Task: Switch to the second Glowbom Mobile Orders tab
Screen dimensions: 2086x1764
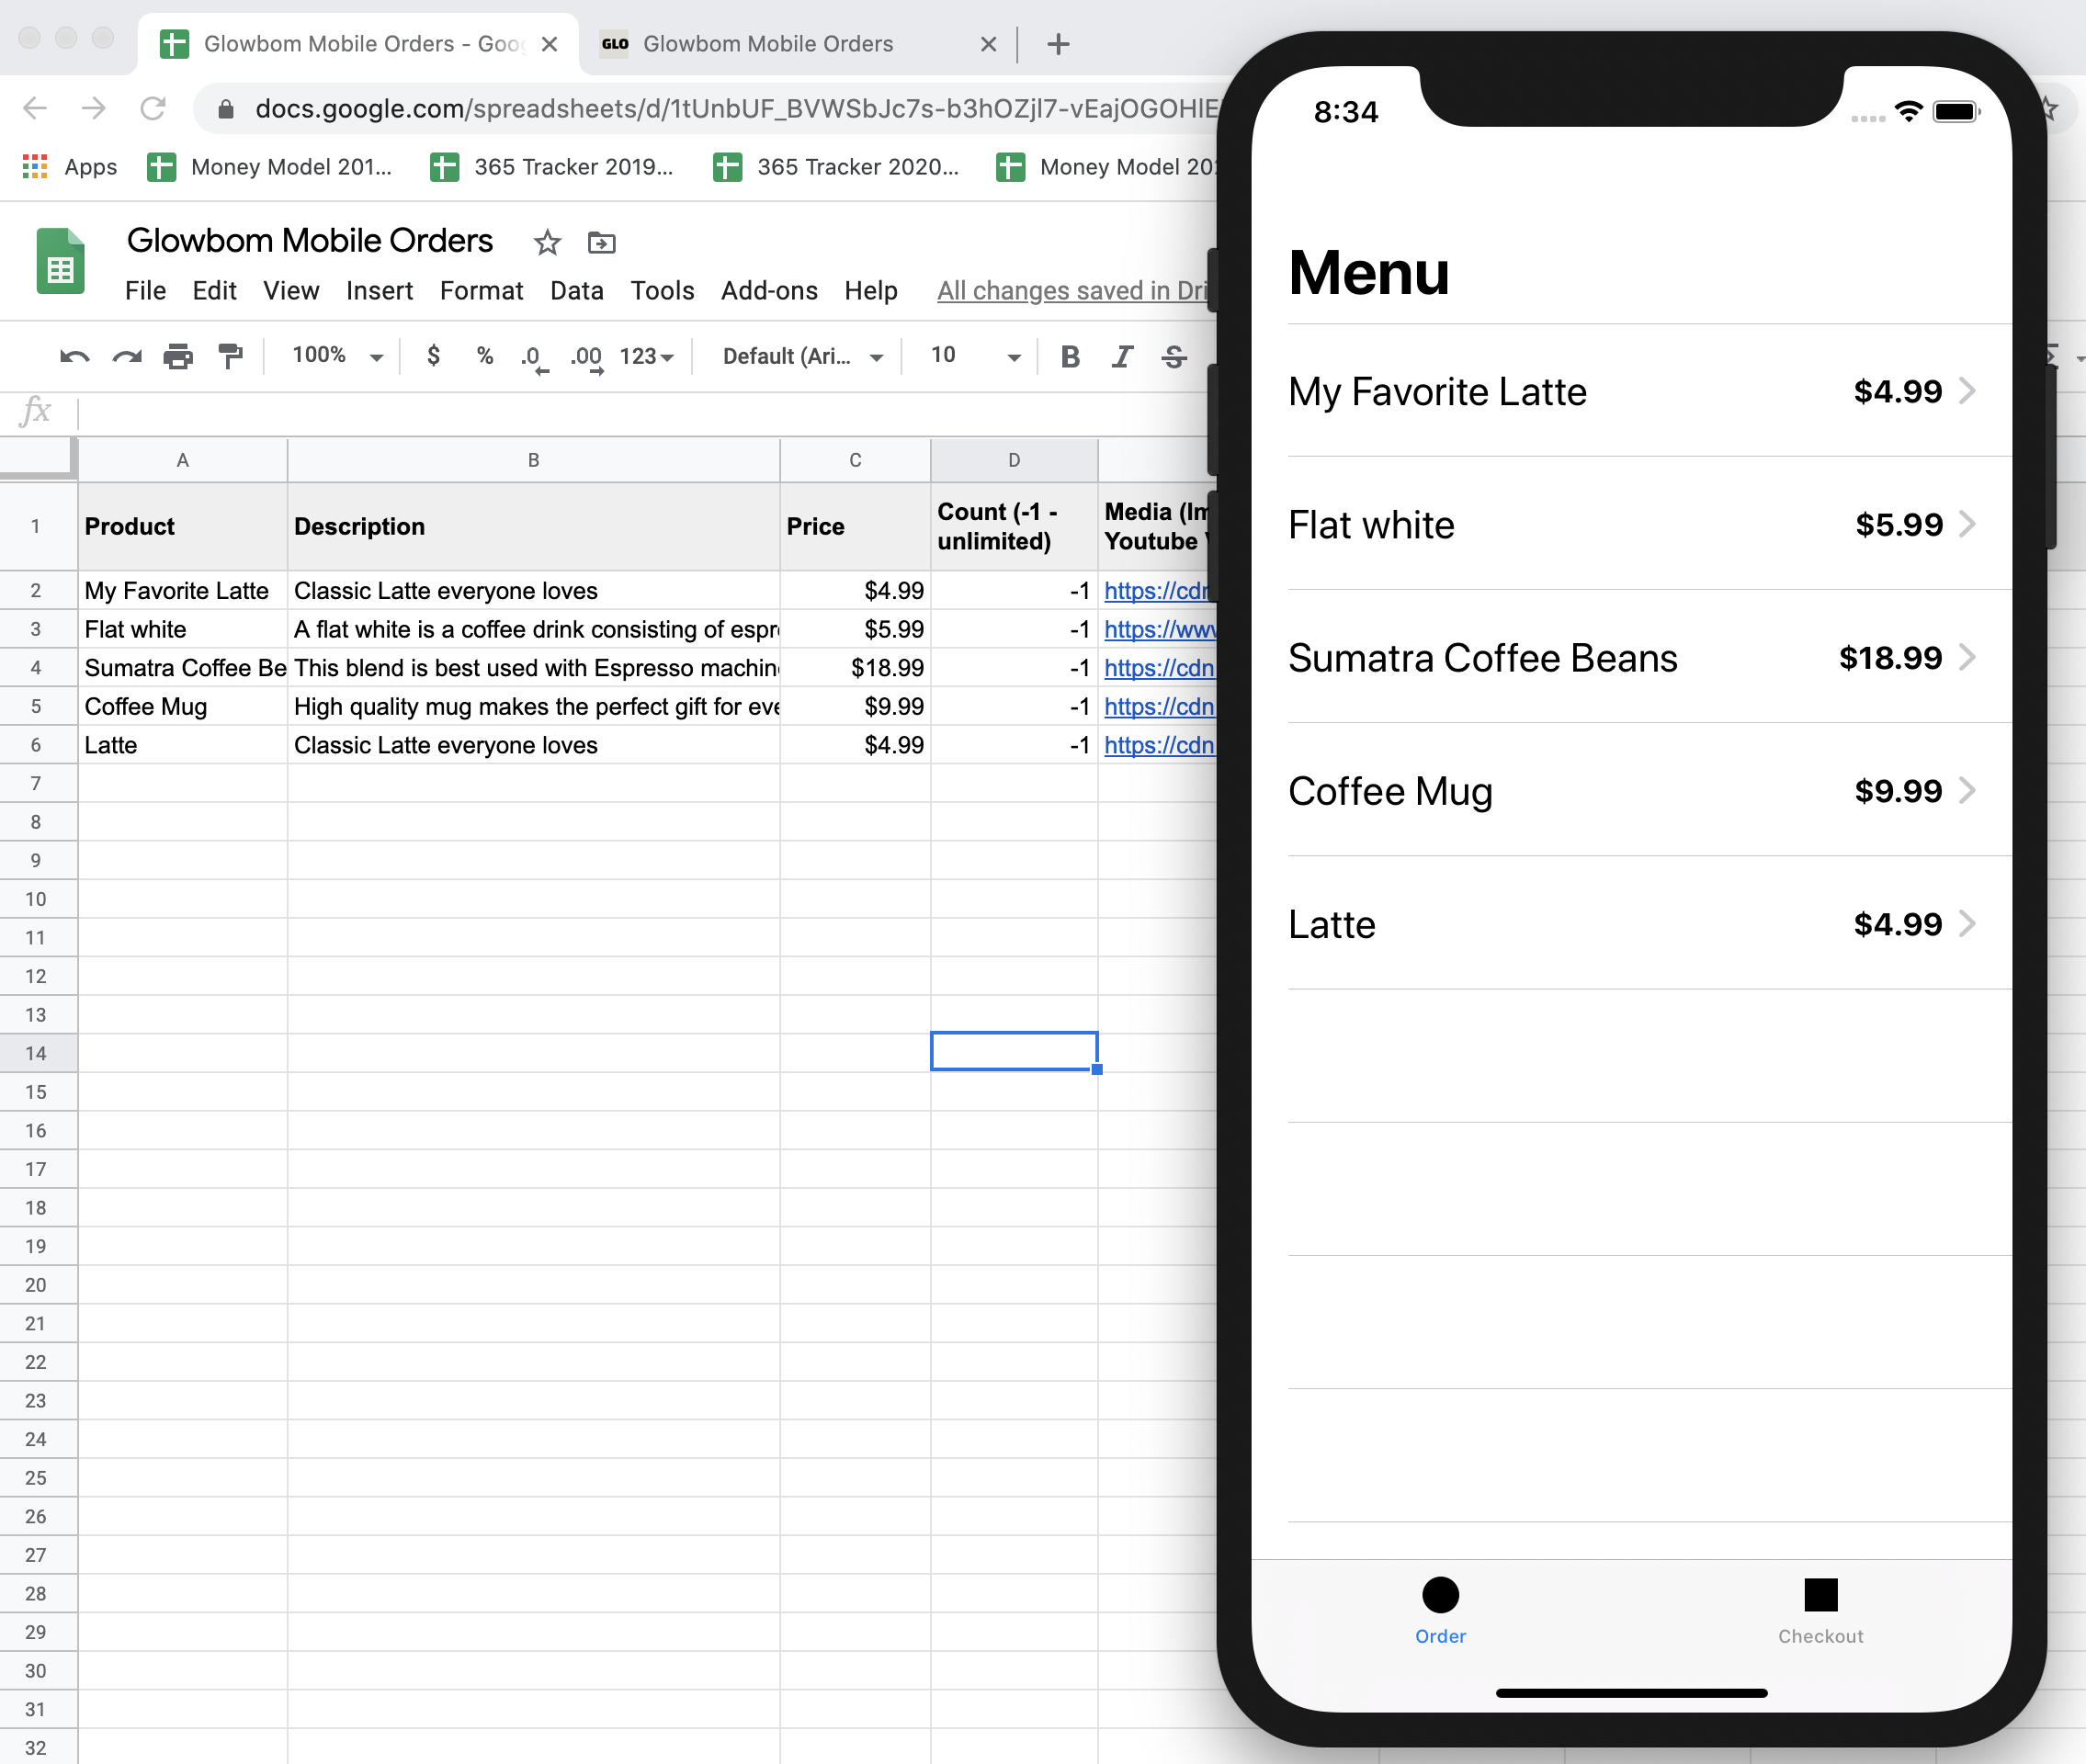Action: tap(767, 44)
